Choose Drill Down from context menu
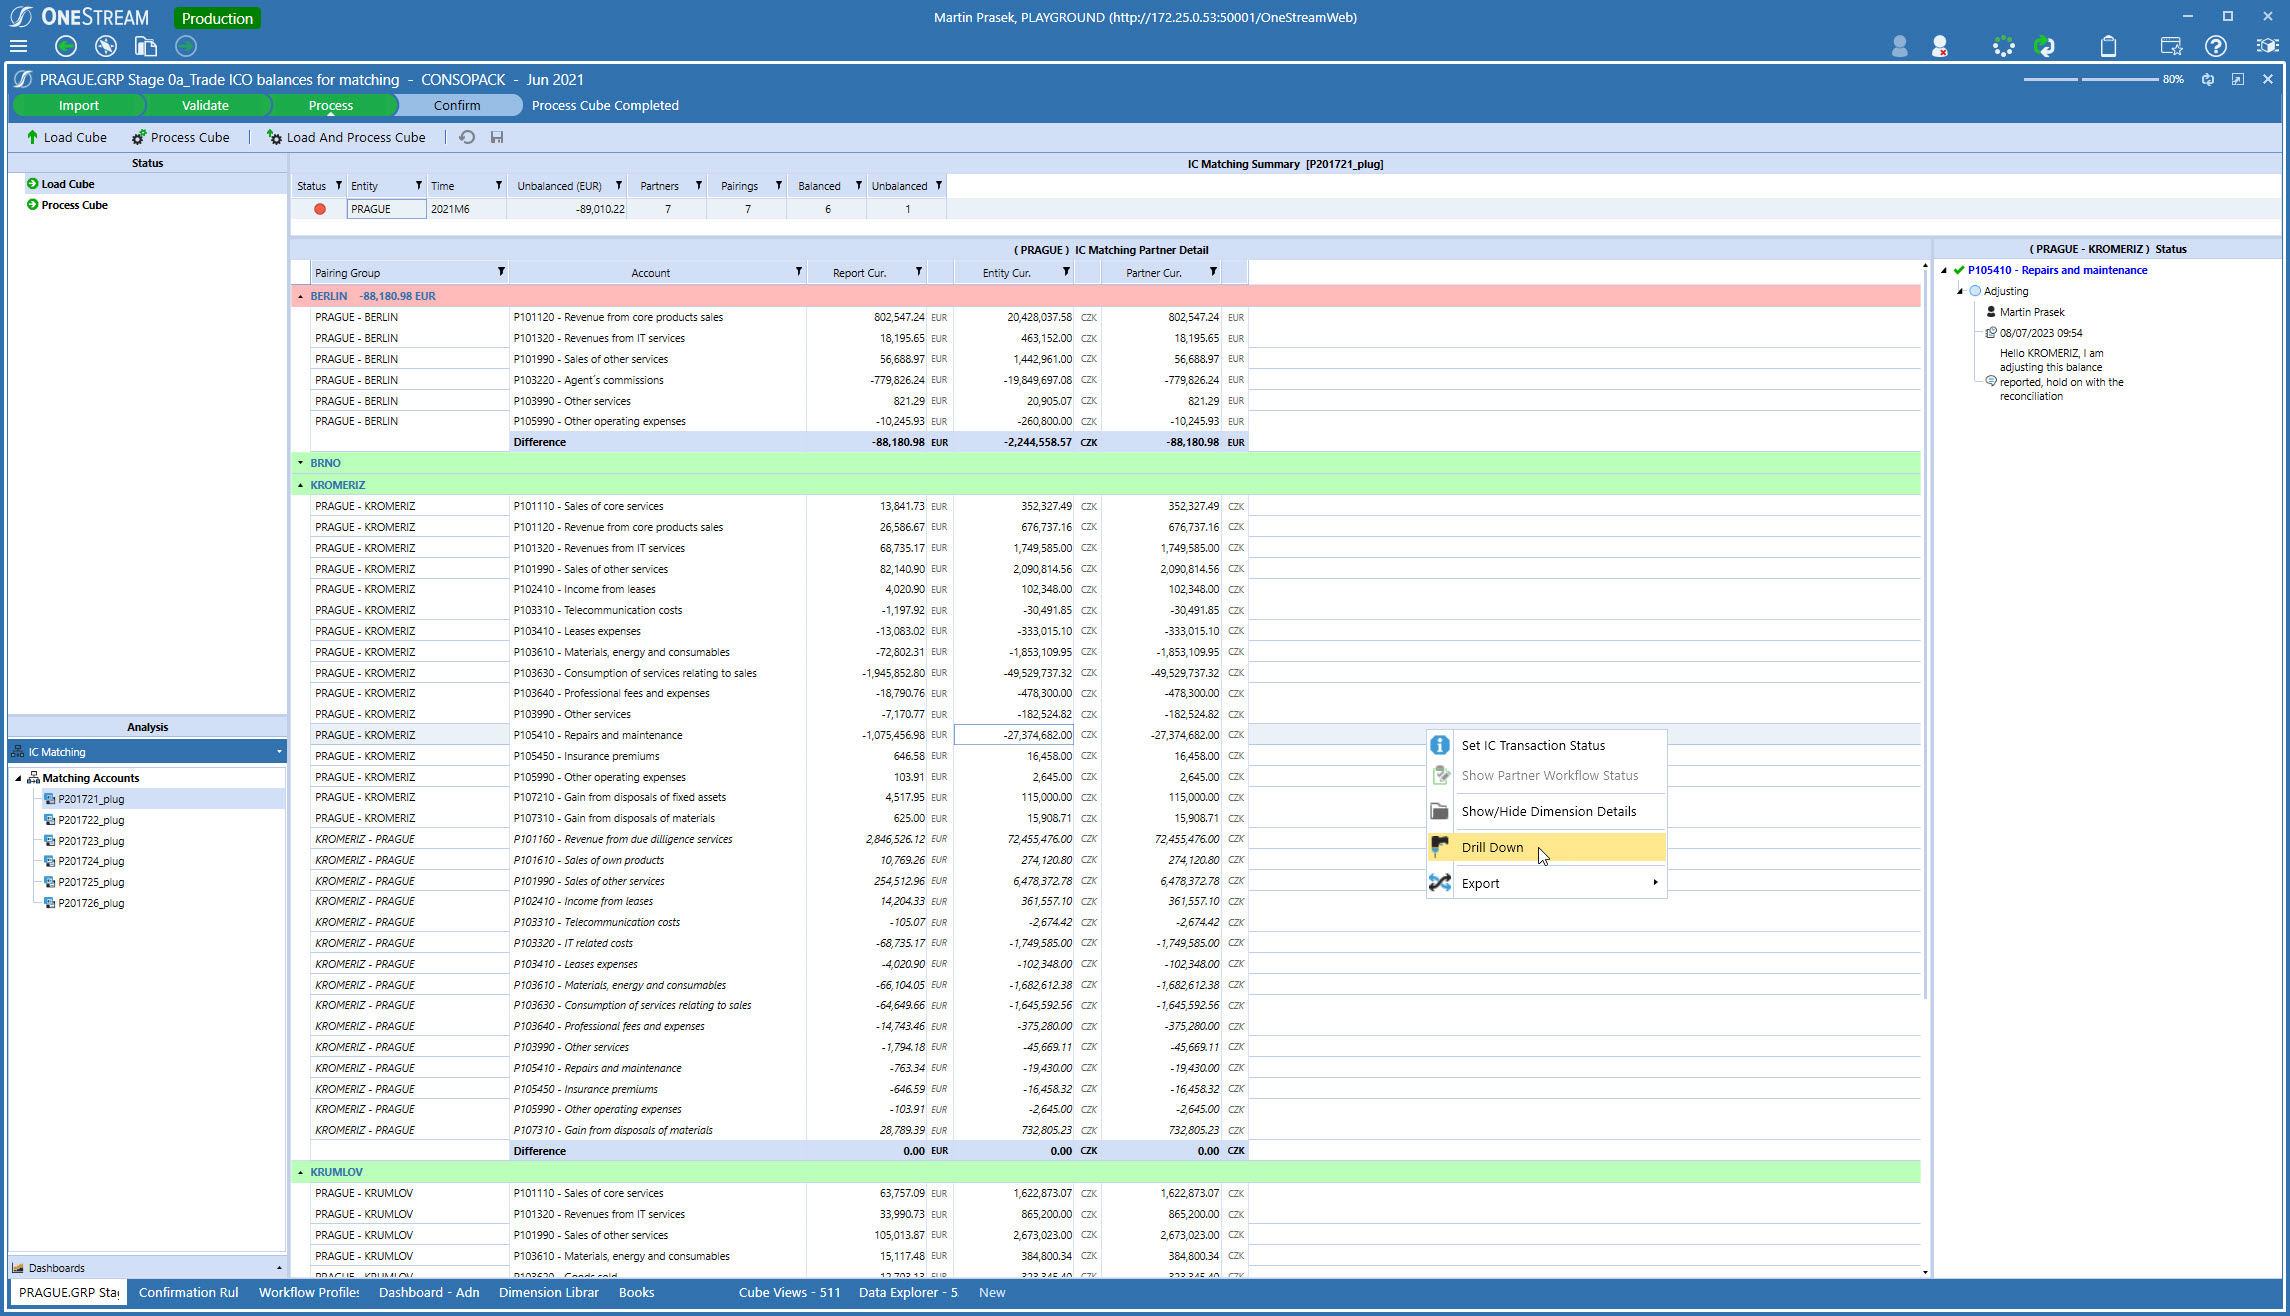 [1492, 847]
